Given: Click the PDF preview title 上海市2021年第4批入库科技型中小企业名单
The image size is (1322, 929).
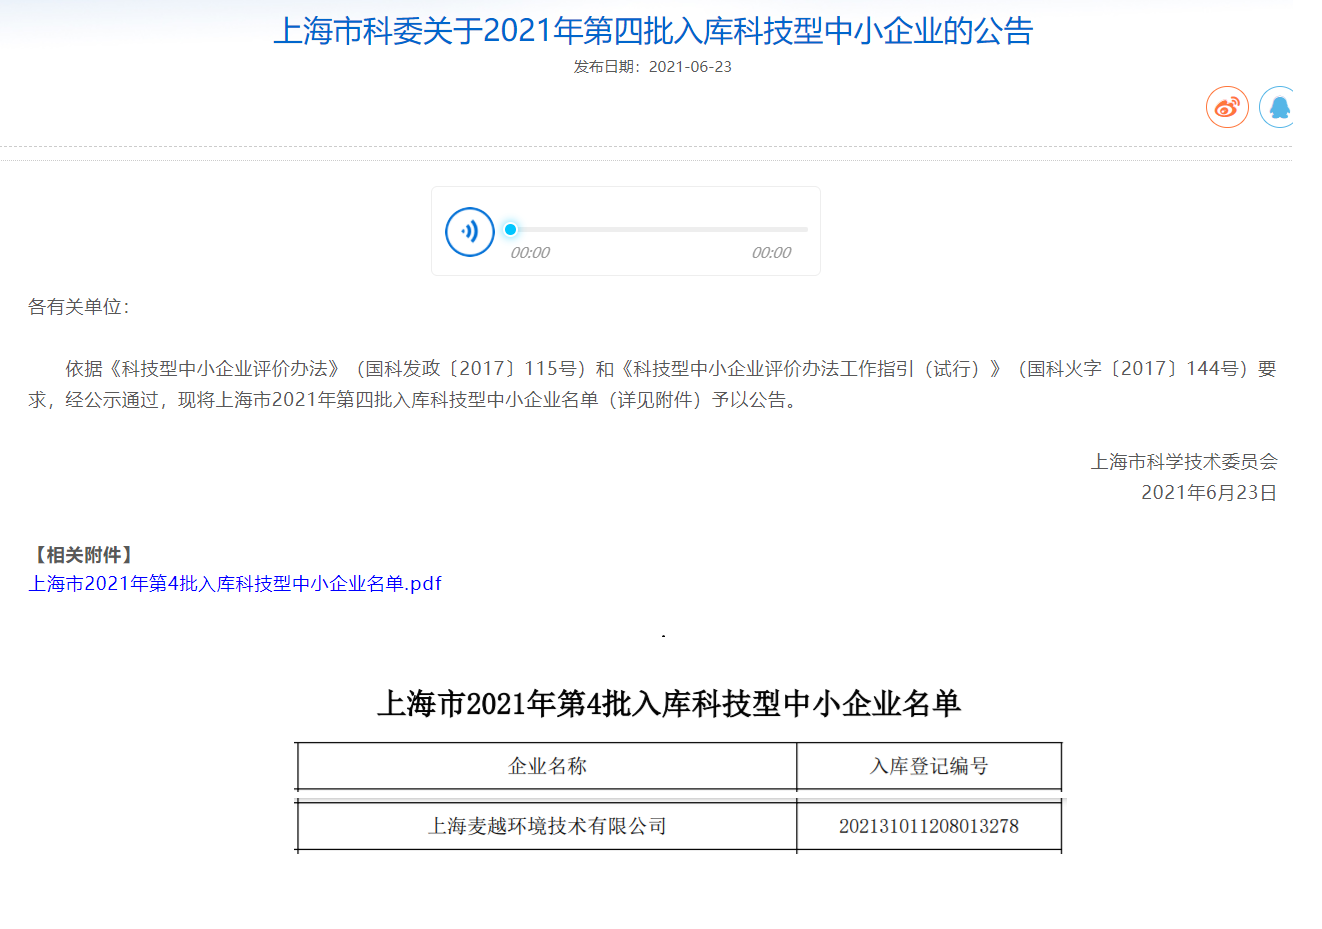Looking at the screenshot, I should pyautogui.click(x=668, y=704).
